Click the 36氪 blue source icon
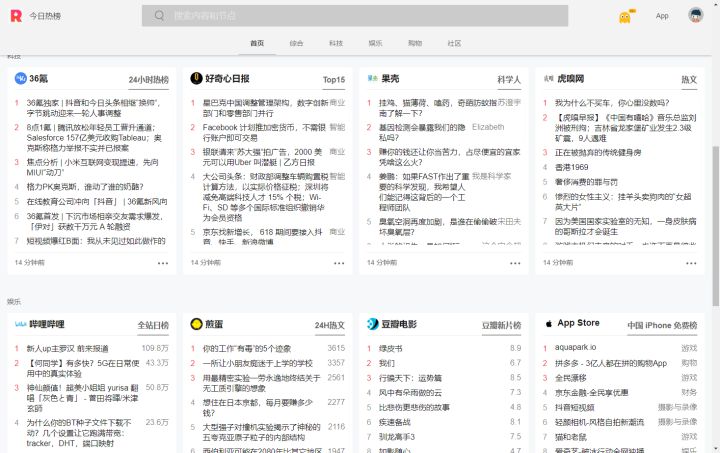The image size is (720, 453). pos(21,78)
